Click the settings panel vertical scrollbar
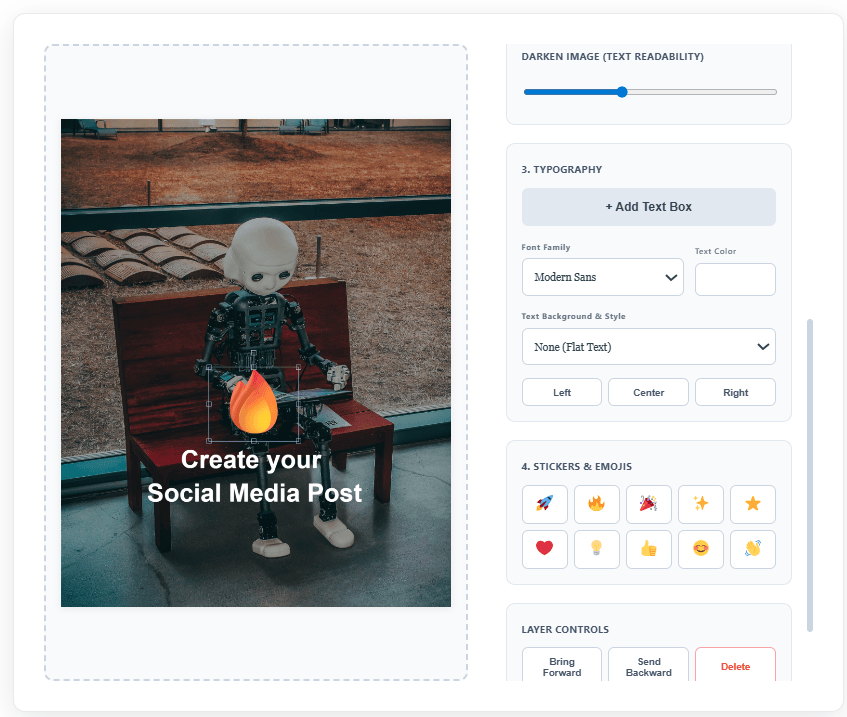 (x=810, y=475)
